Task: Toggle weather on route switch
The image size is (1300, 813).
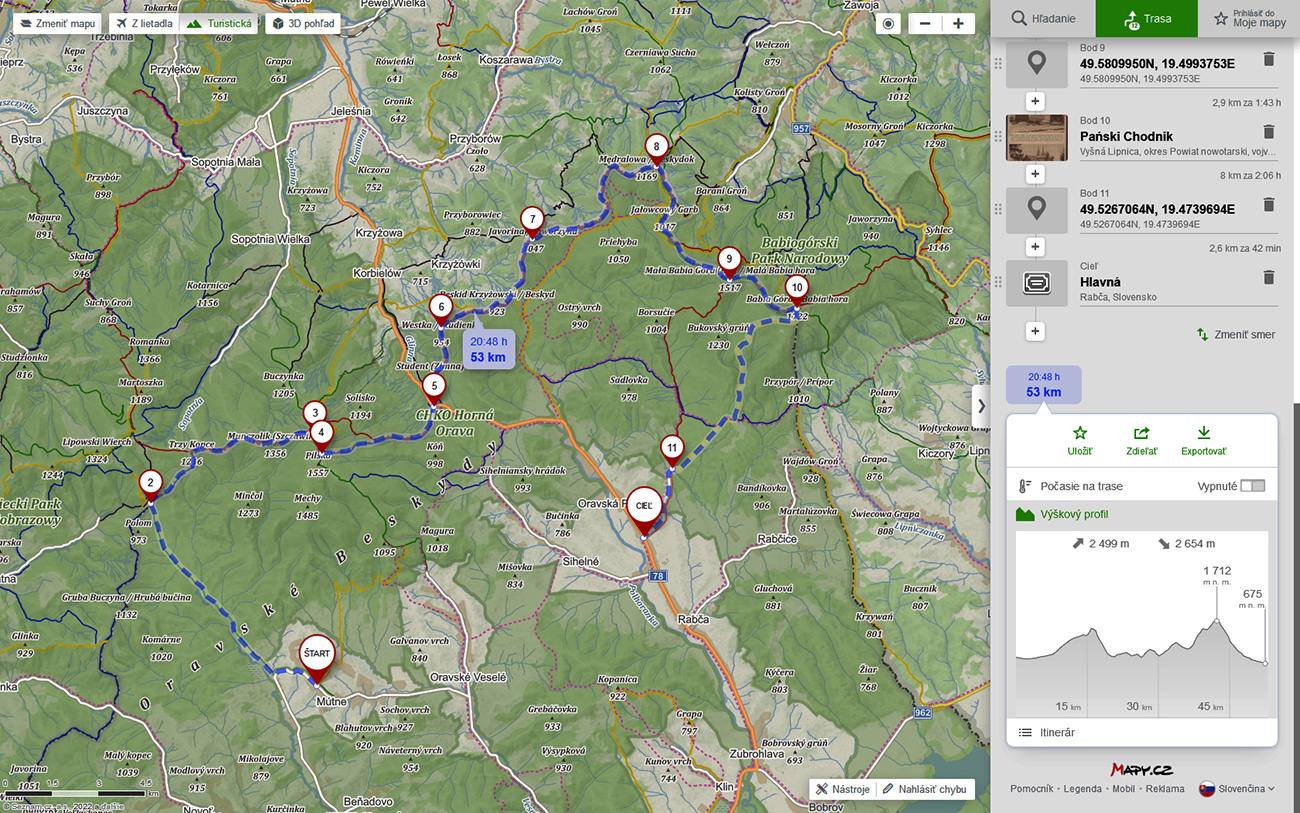Action: [1252, 486]
